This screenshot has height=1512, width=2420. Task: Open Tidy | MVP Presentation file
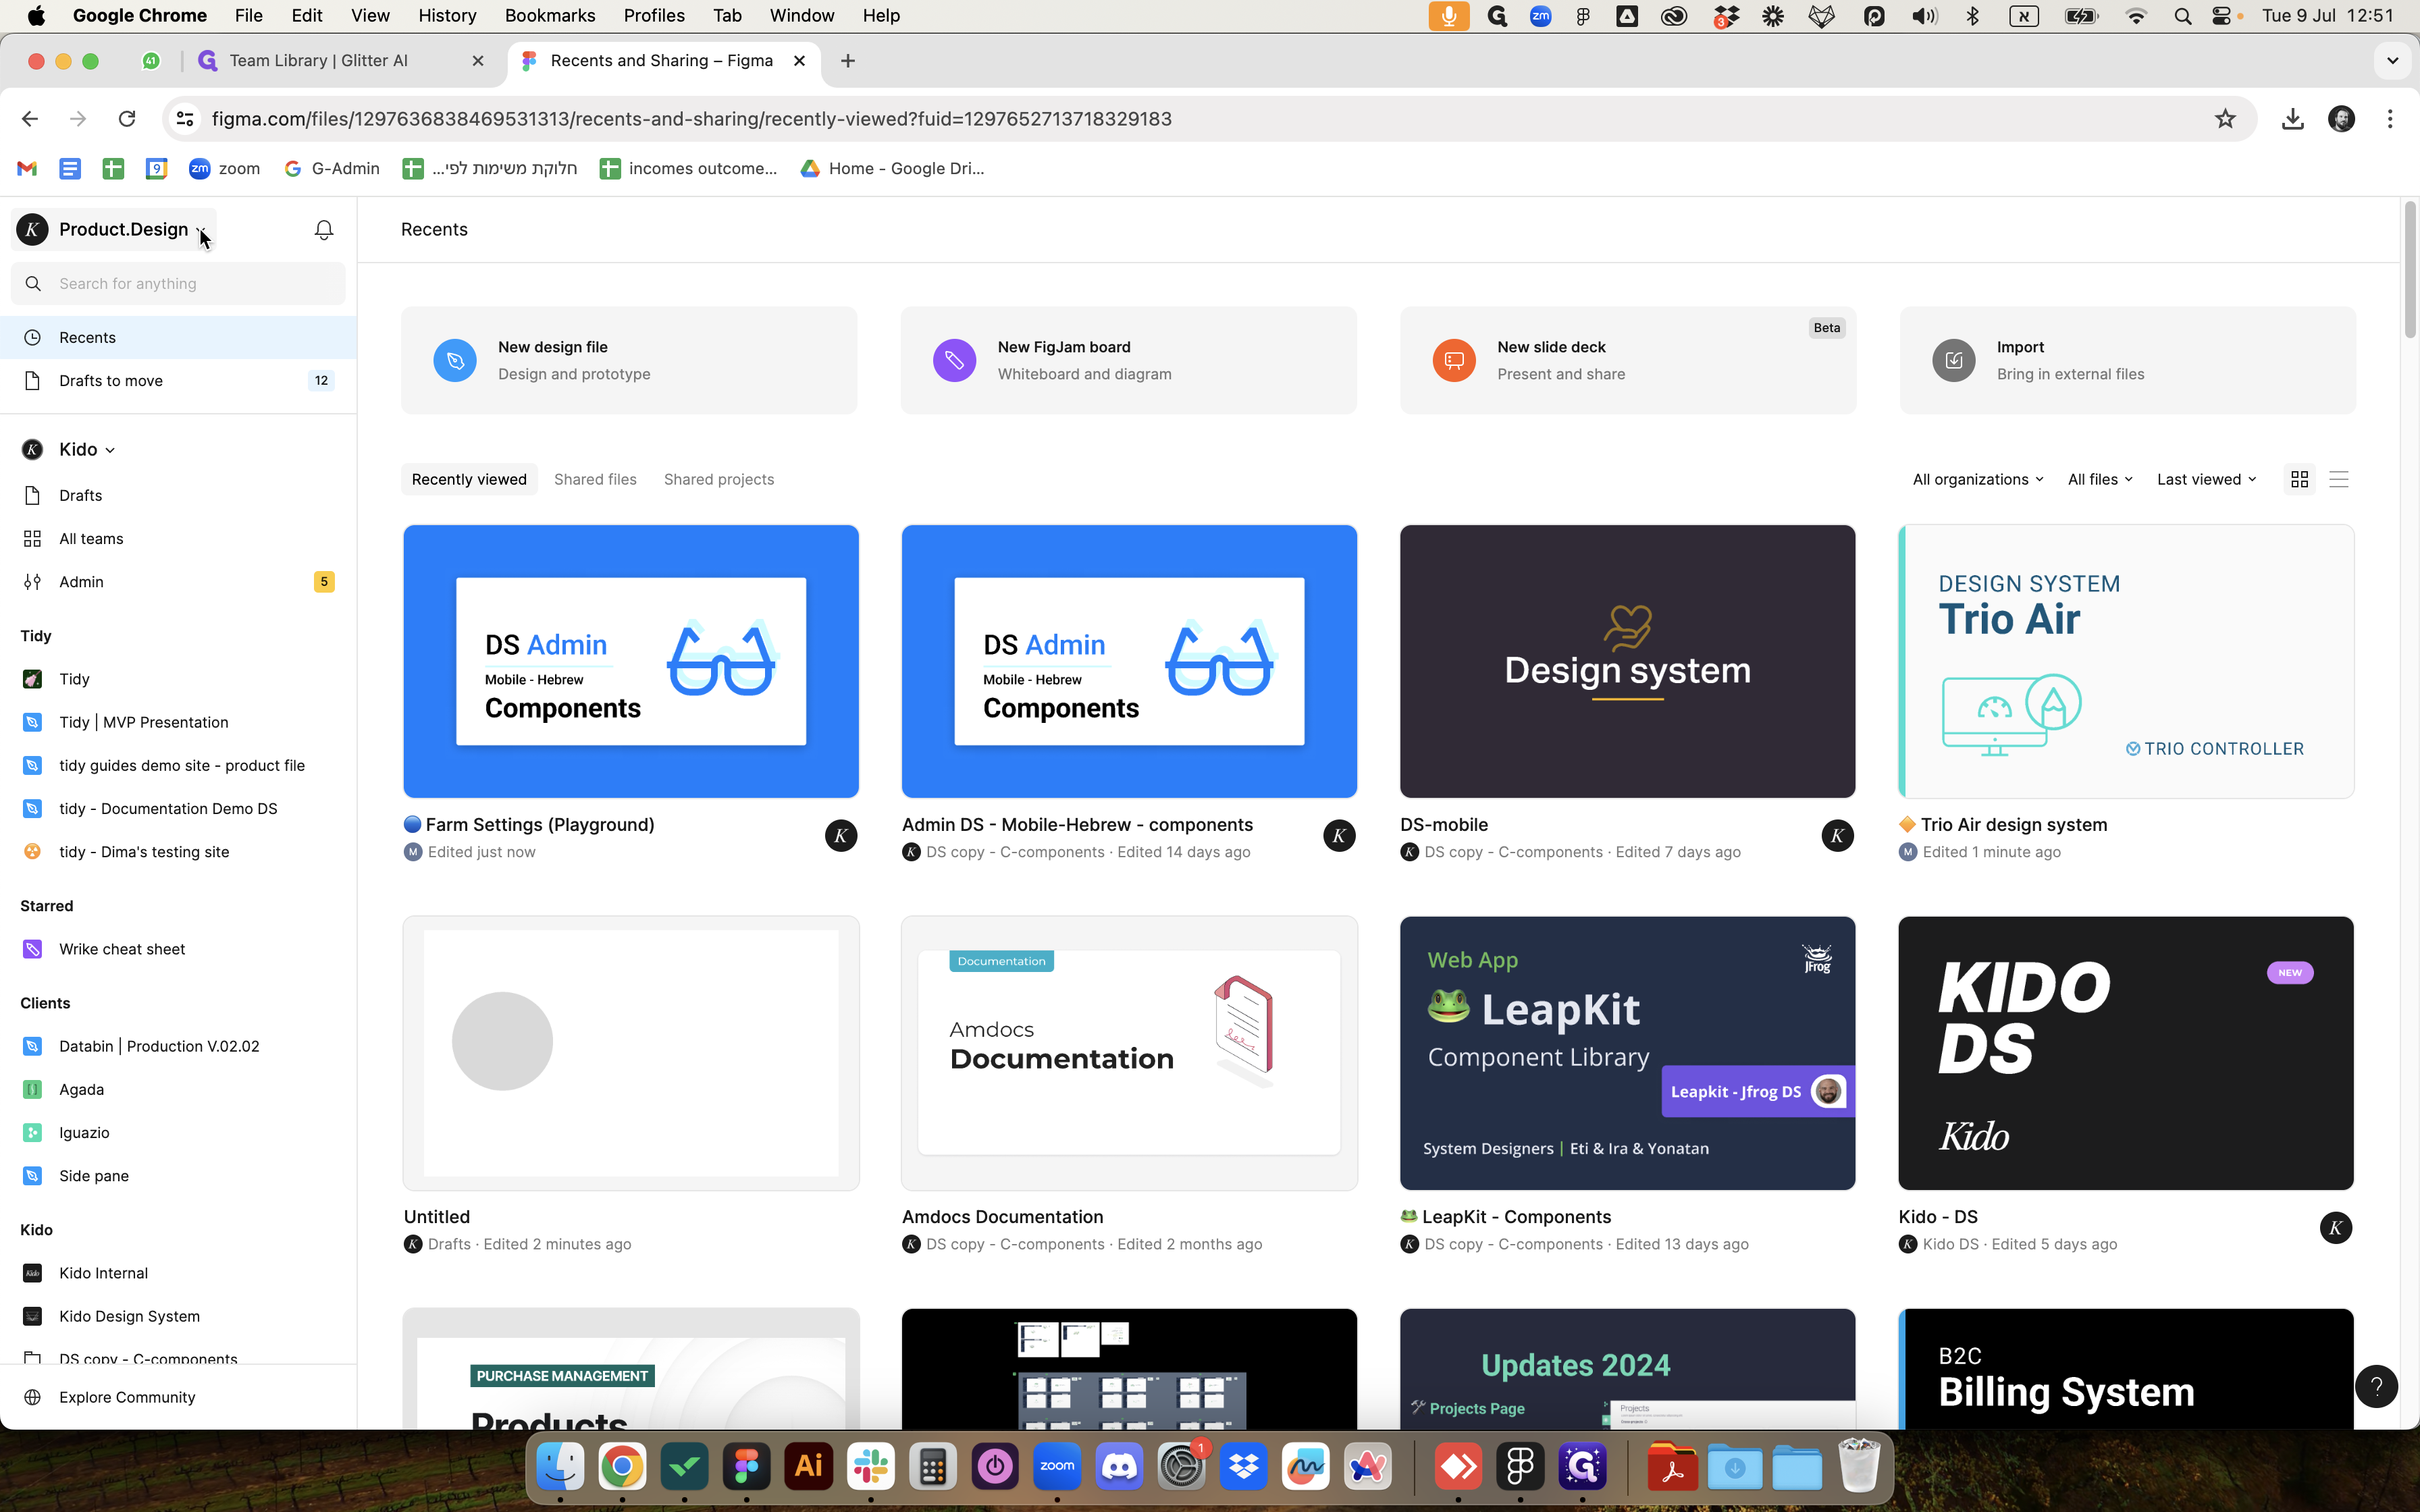(178, 722)
